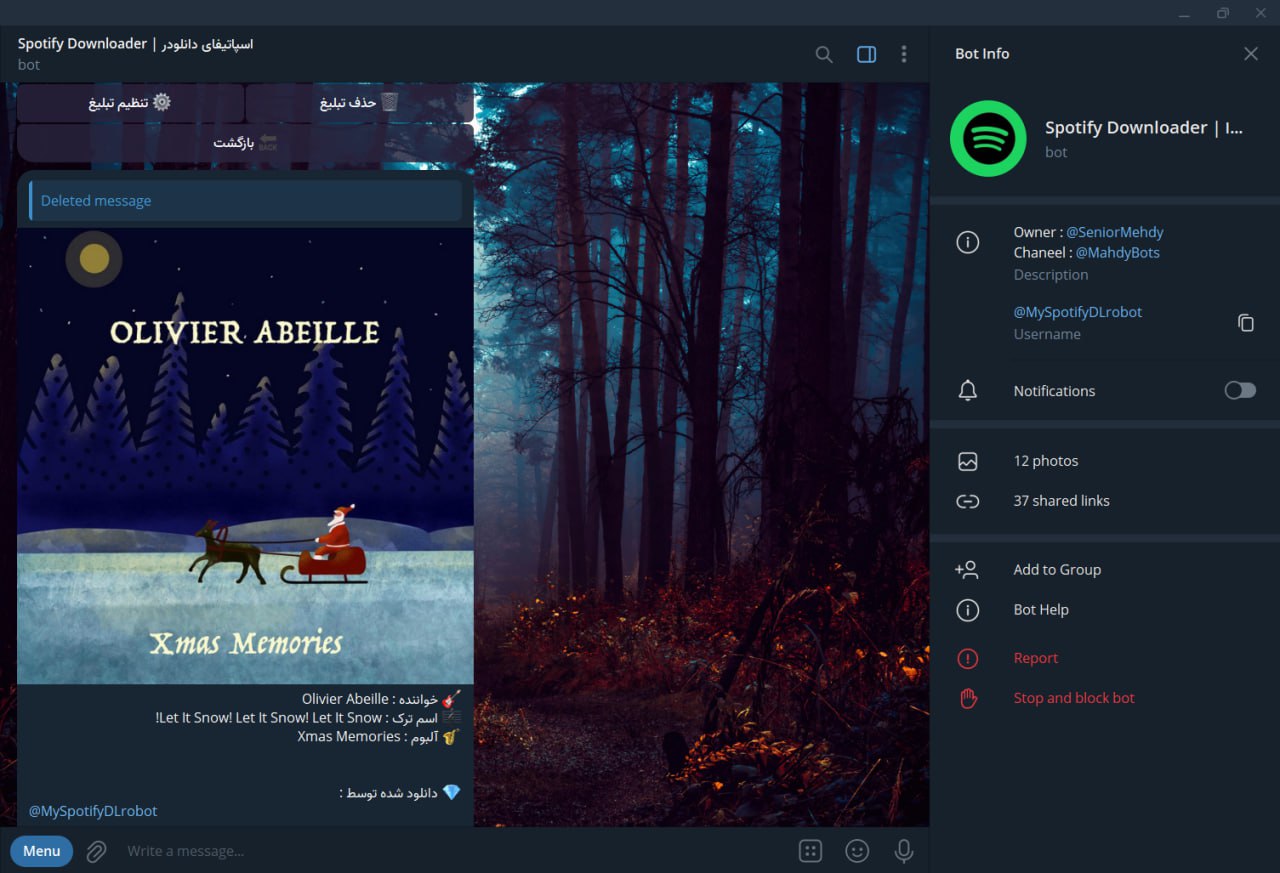Click the red hand block icon
This screenshot has height=873, width=1280.
pos(967,698)
